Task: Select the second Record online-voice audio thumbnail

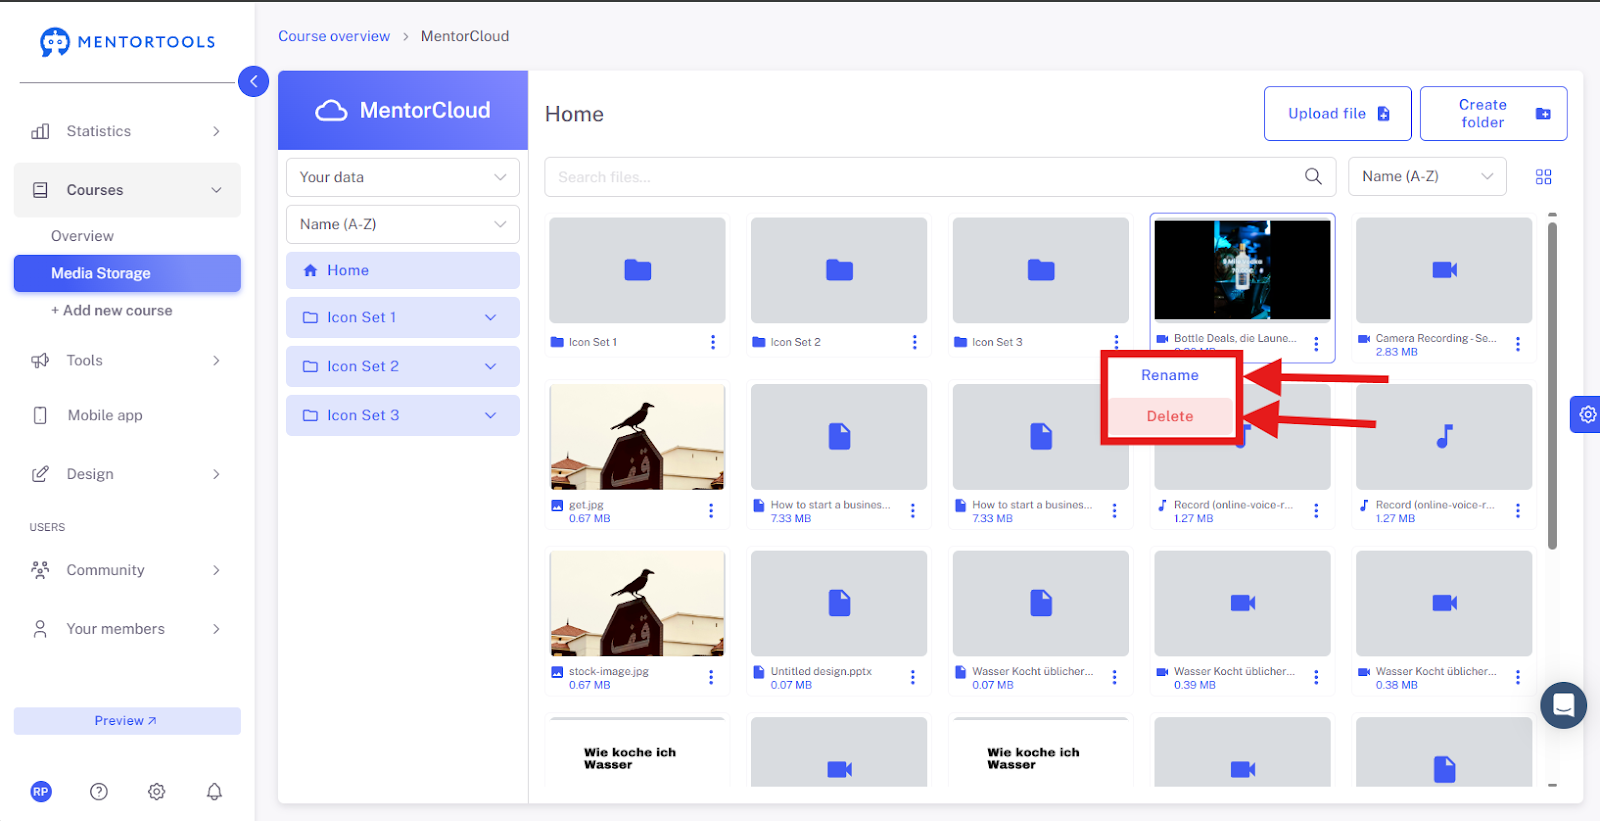Action: 1444,437
